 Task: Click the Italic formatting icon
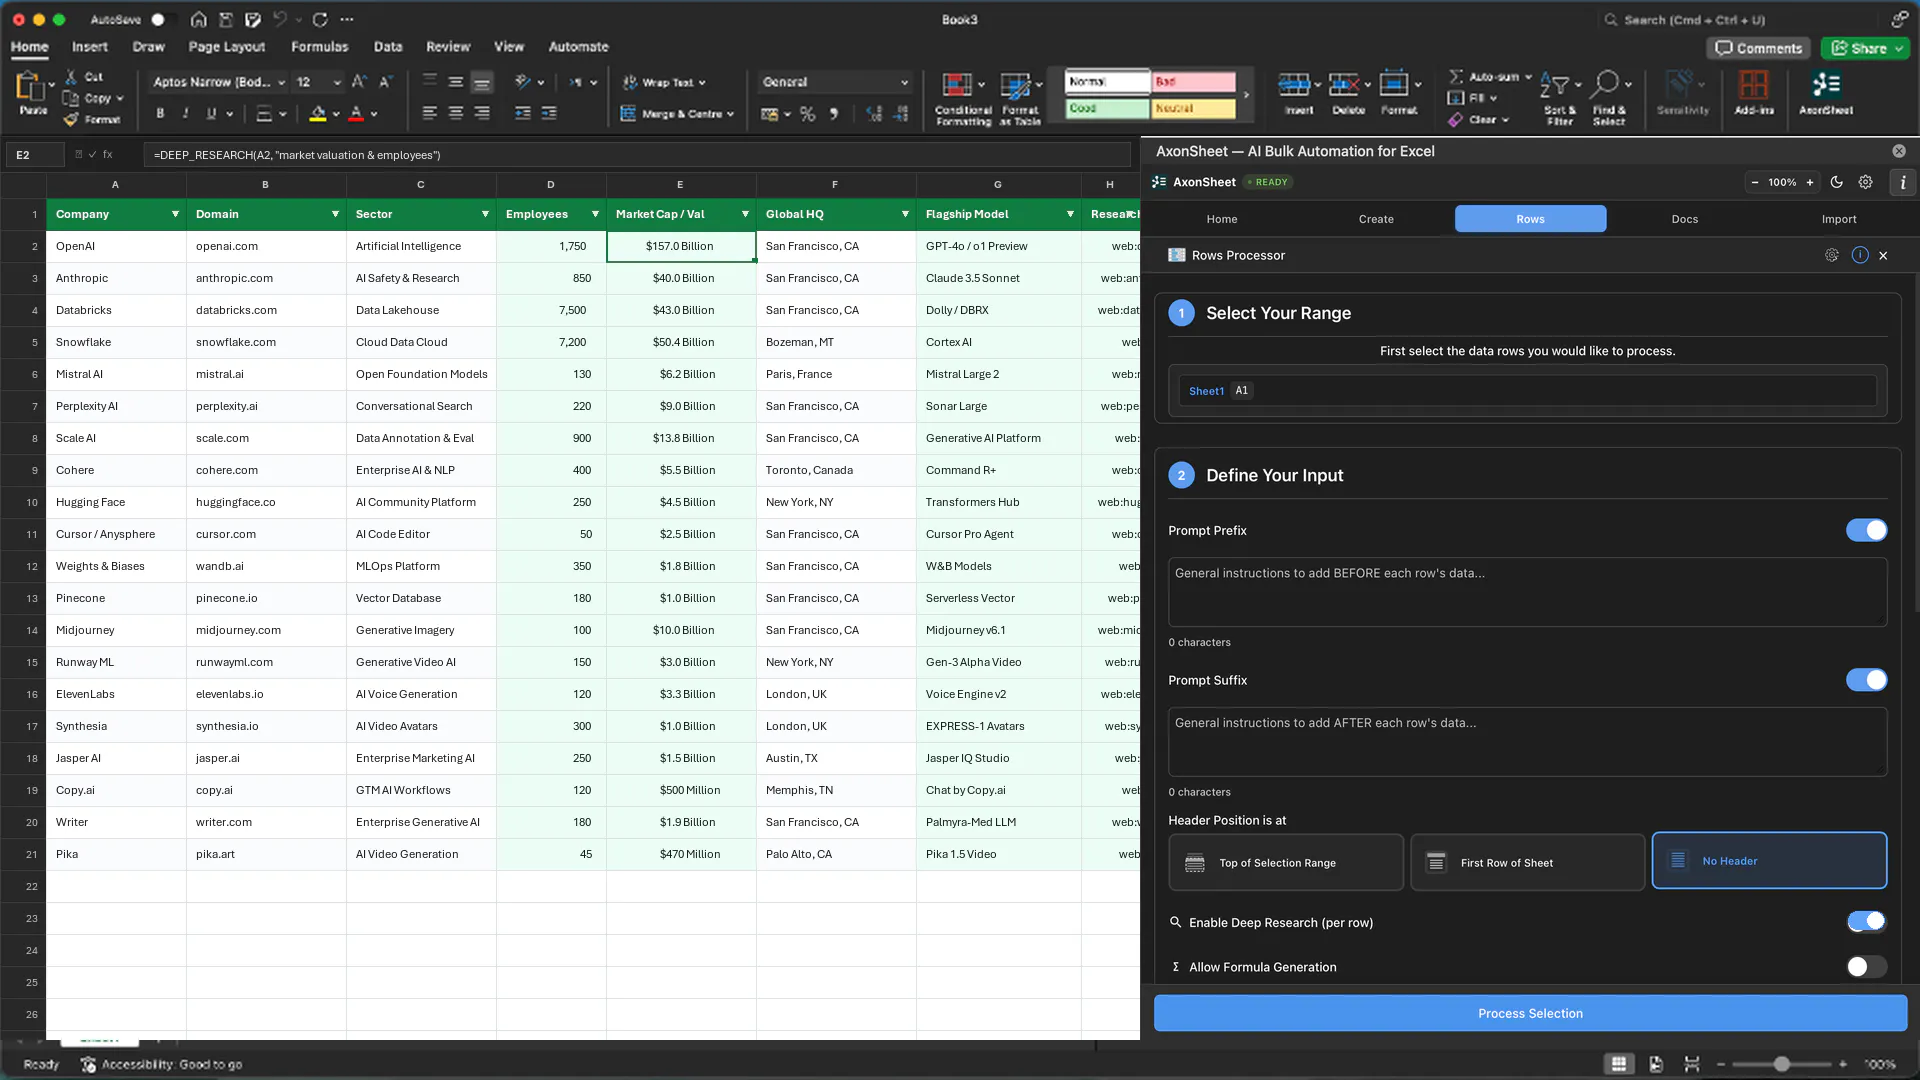[x=186, y=114]
